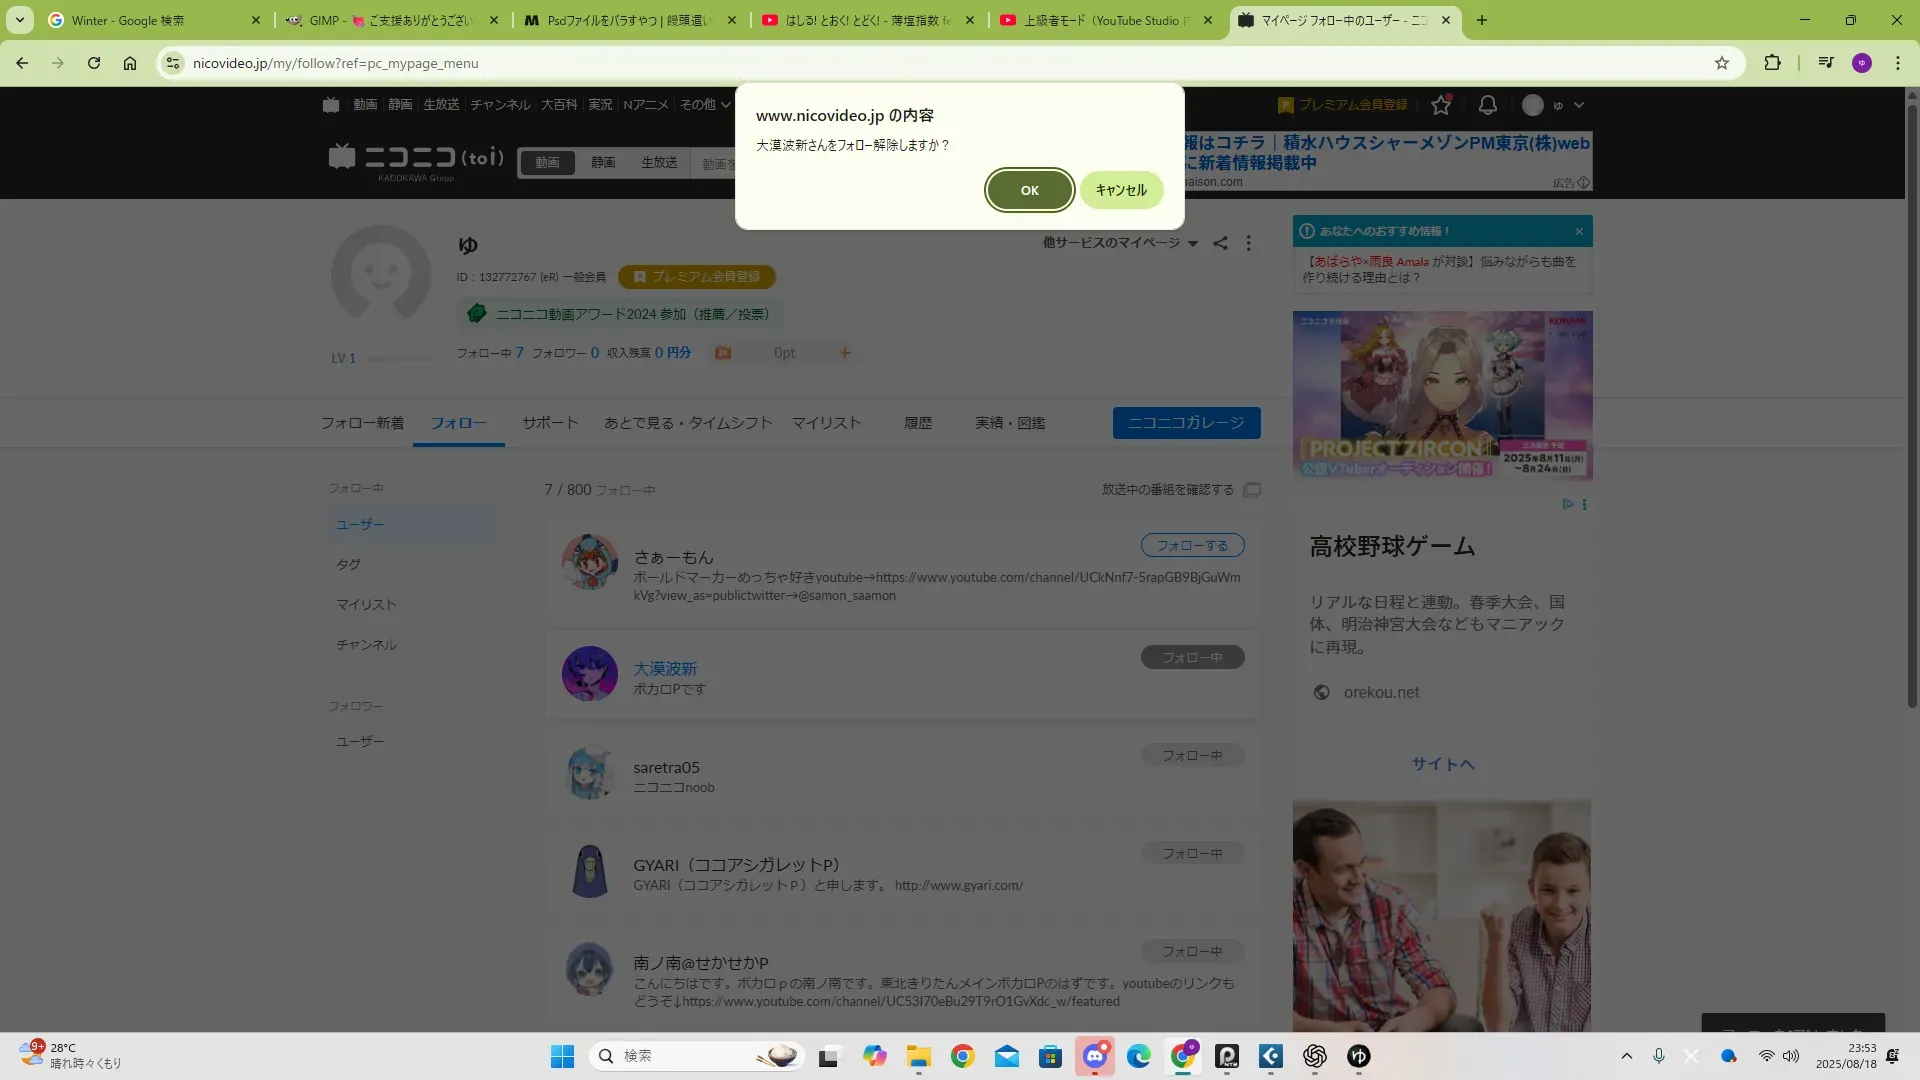Viewport: 1920px width, 1080px height.
Task: Close the recommended info banner
Action: (1579, 231)
